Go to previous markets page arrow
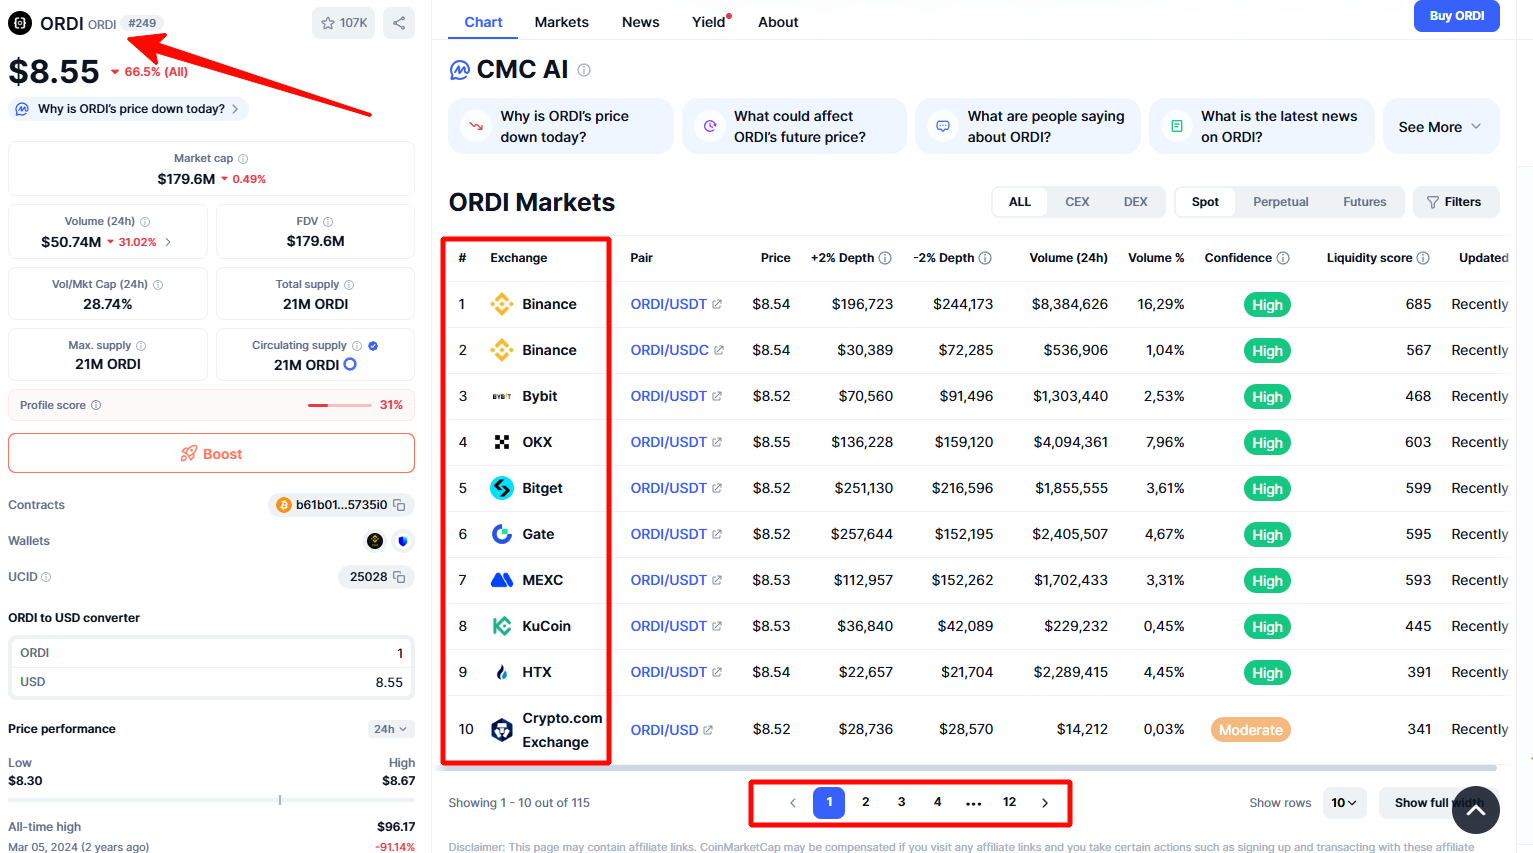The width and height of the screenshot is (1533, 853). click(793, 802)
